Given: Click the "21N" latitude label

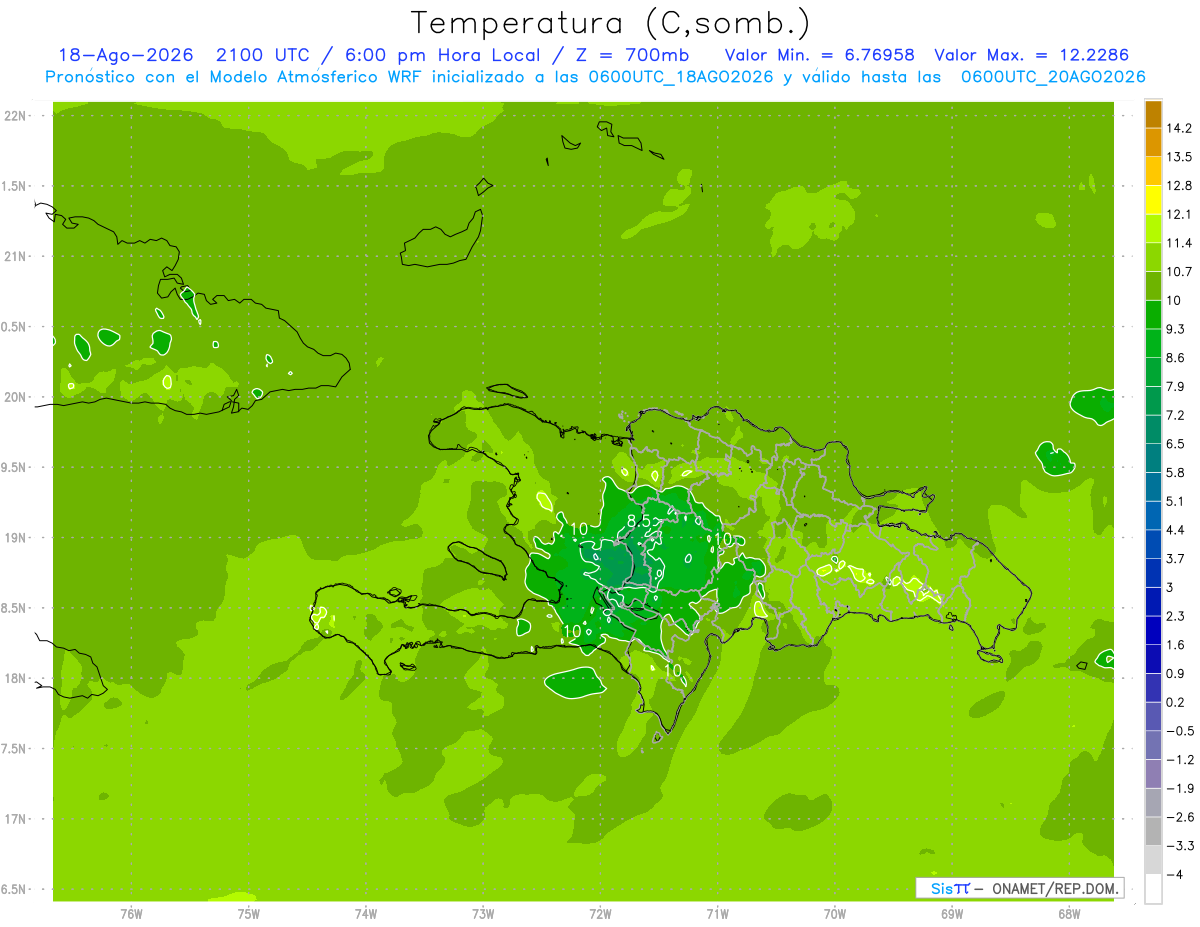Looking at the screenshot, I should click(16, 257).
